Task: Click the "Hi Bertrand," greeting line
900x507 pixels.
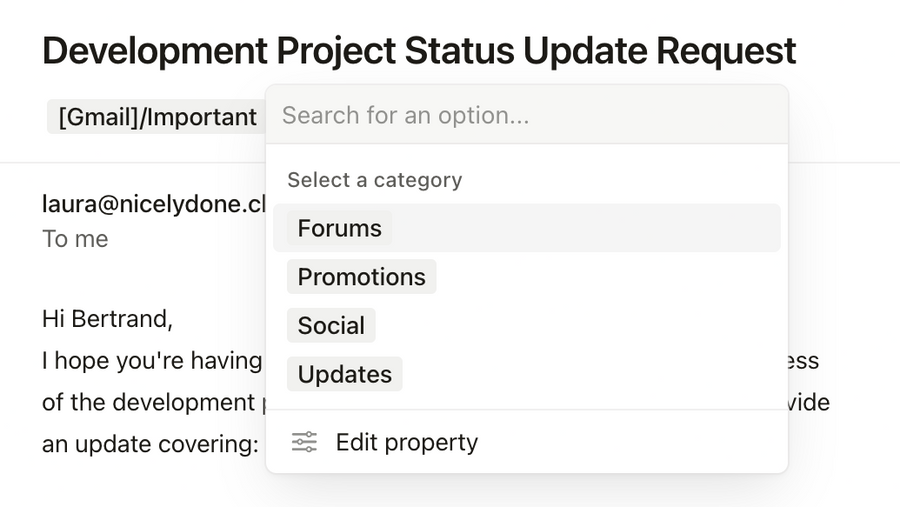Action: pyautogui.click(x=107, y=320)
